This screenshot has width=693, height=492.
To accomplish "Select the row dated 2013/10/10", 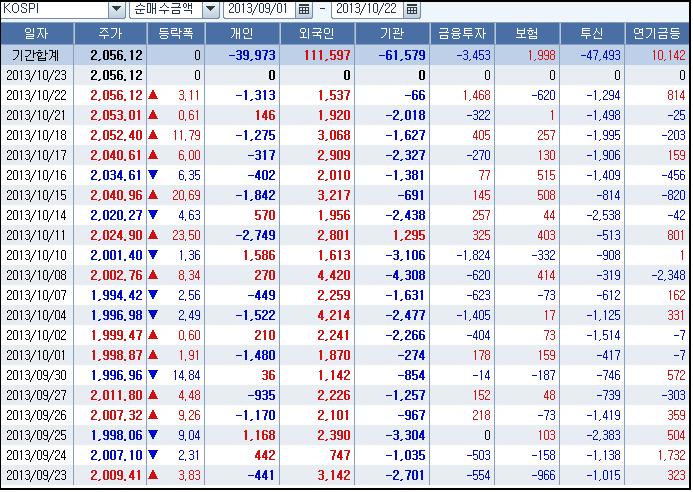I will (345, 256).
